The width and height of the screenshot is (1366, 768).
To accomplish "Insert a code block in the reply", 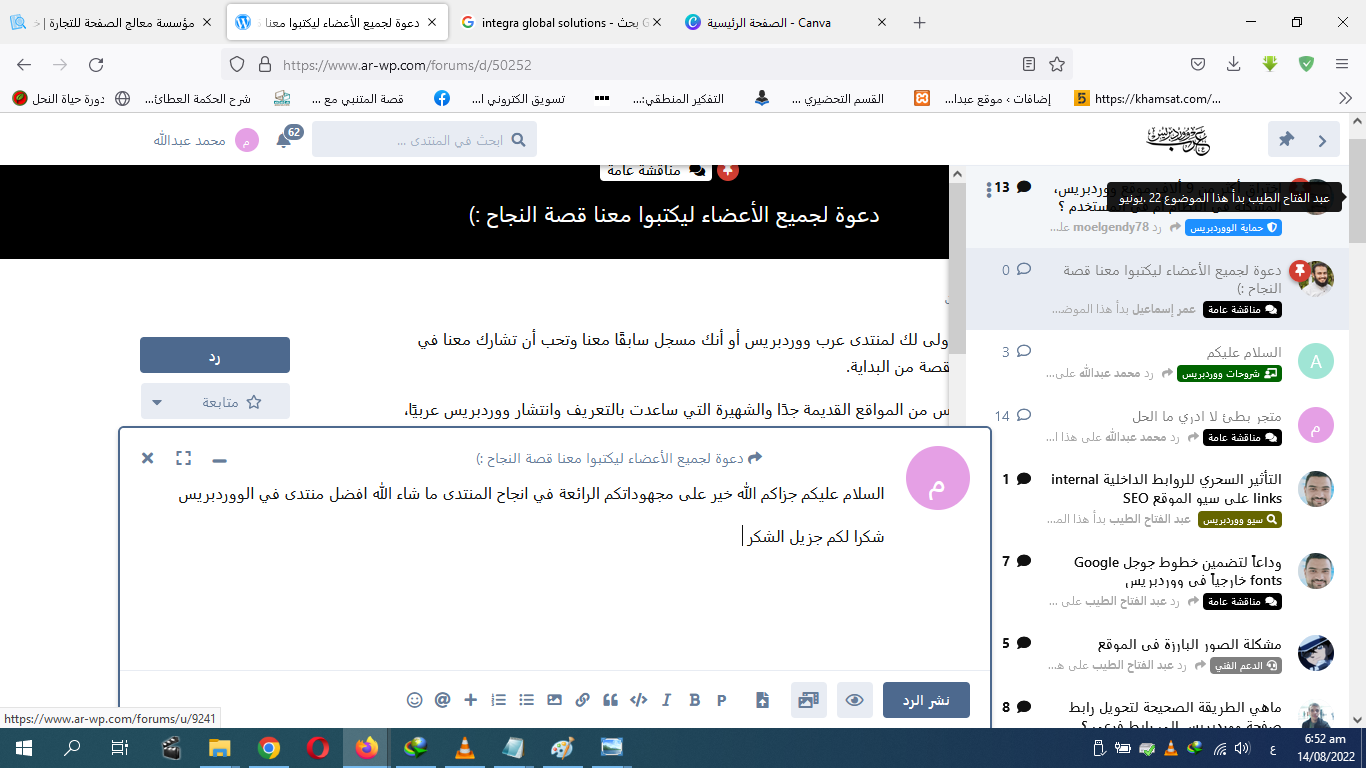I will click(x=639, y=700).
